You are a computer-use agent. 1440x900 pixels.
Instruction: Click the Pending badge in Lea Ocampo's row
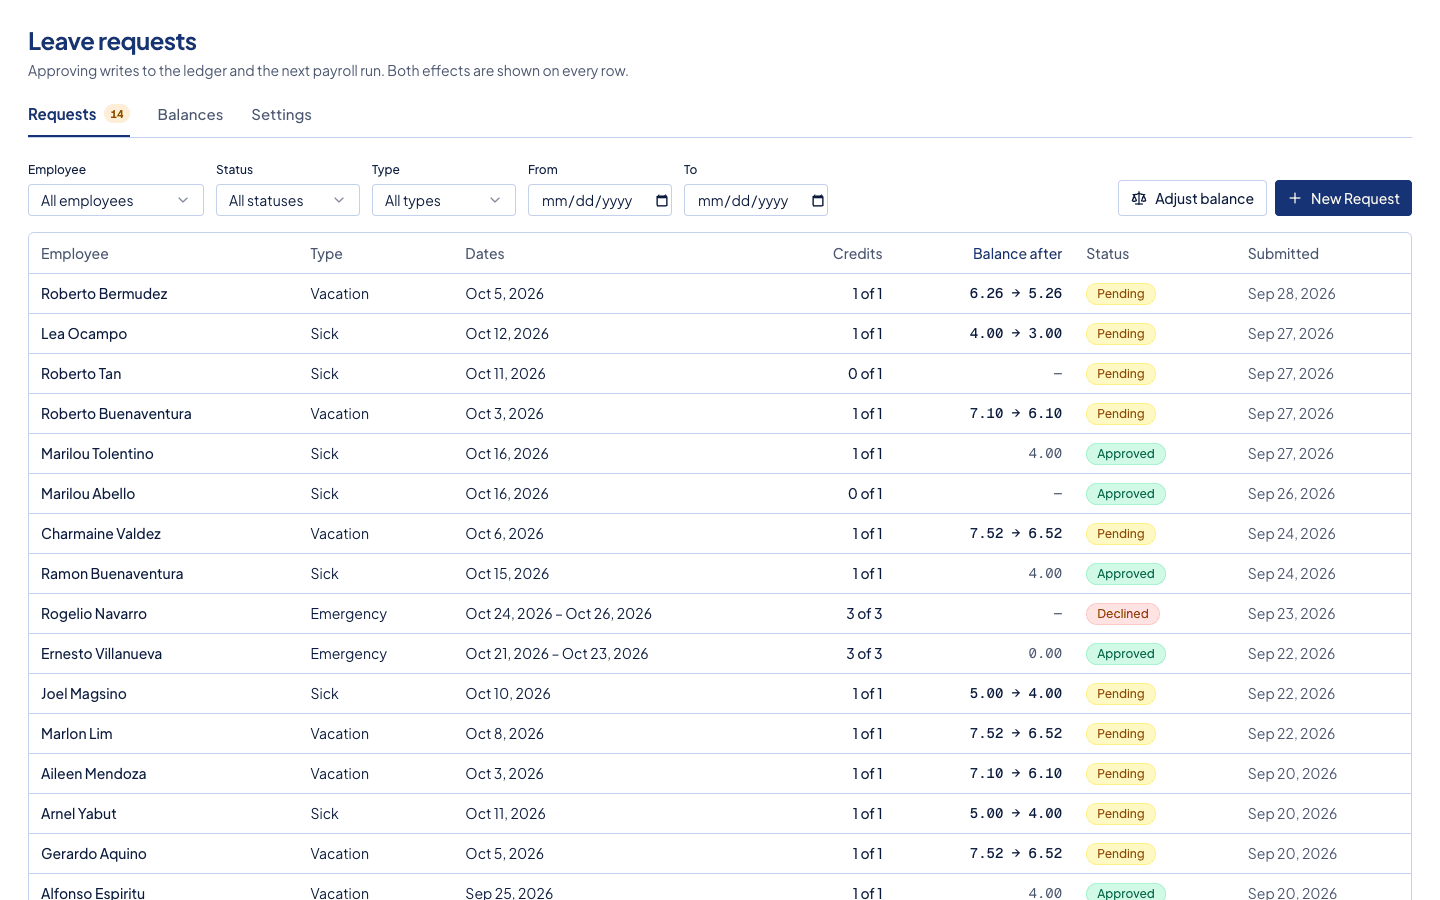pos(1121,334)
